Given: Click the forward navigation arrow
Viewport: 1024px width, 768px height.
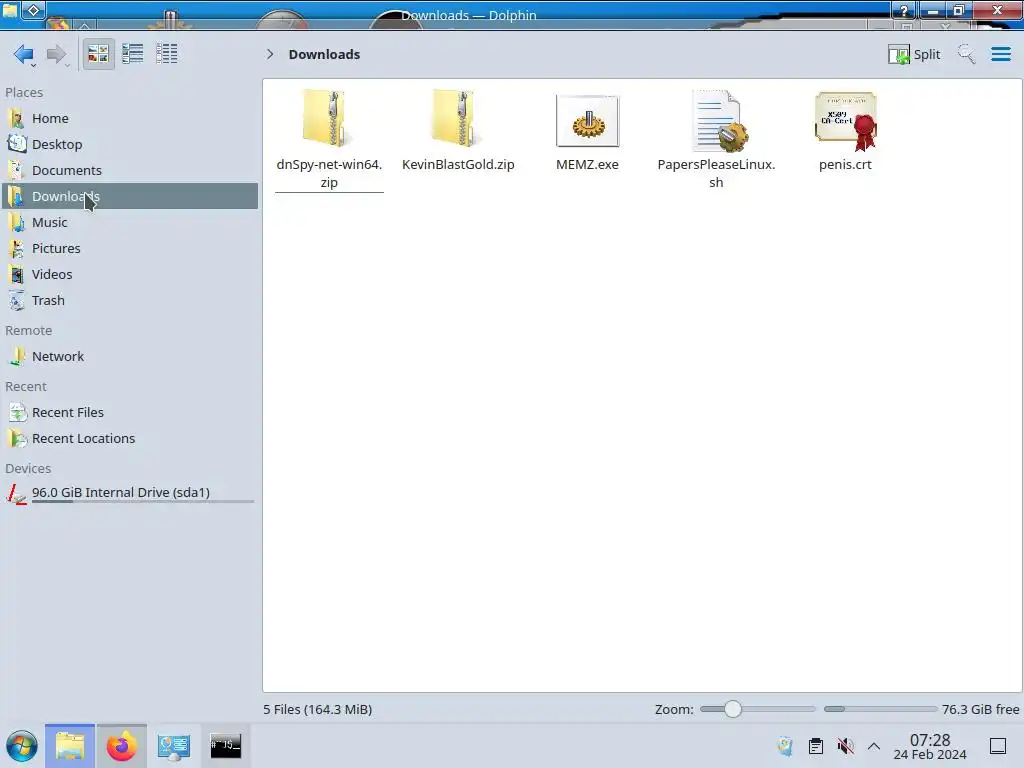Looking at the screenshot, I should [56, 54].
